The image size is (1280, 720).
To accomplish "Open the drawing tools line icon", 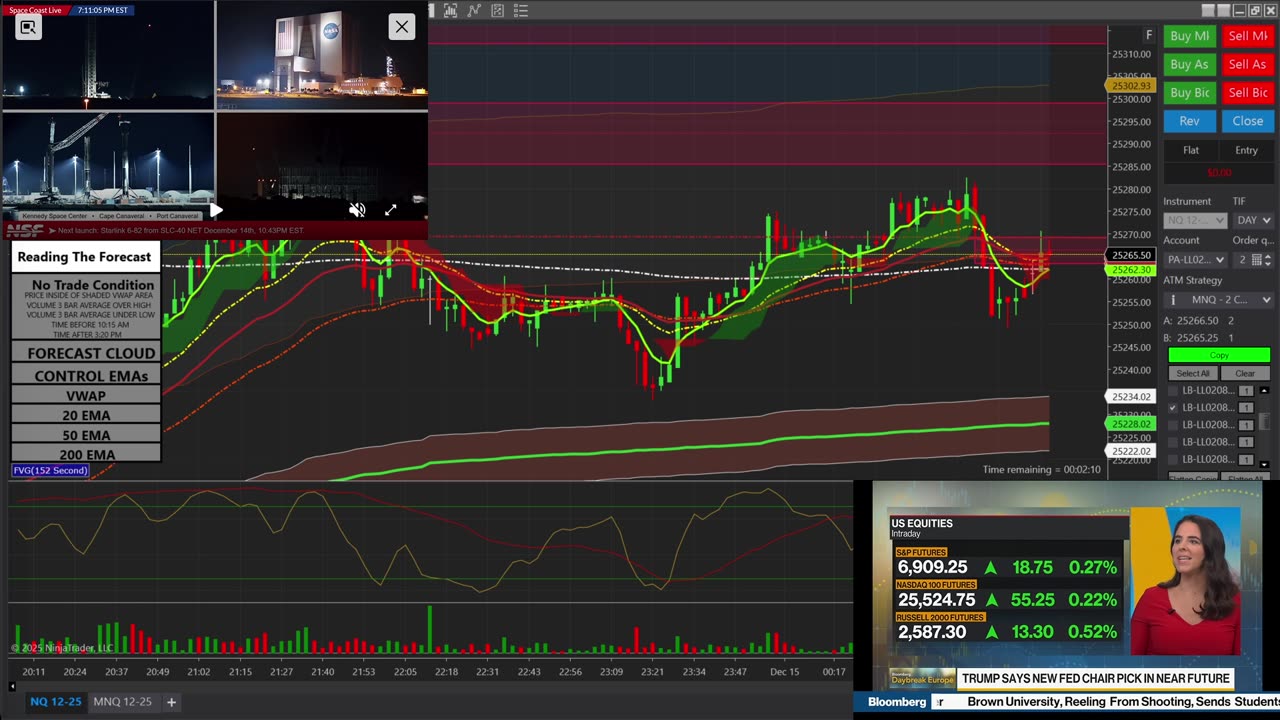I will point(474,11).
